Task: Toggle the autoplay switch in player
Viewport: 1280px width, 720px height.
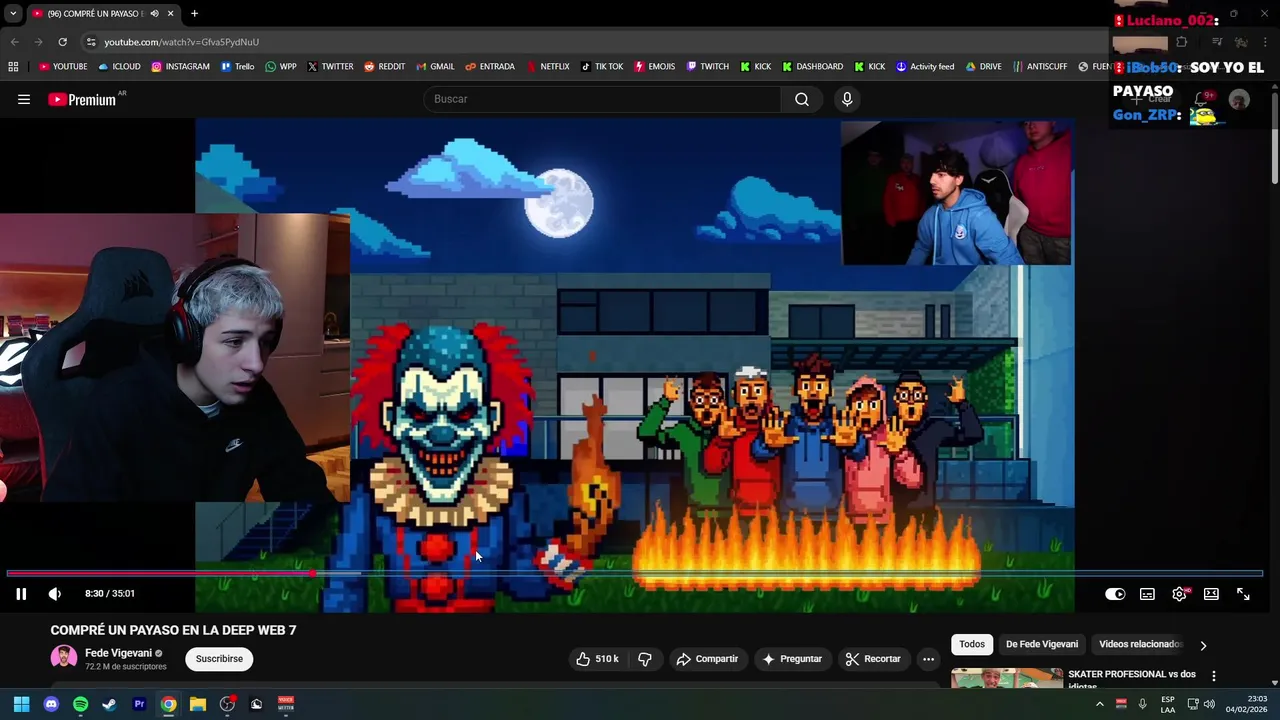Action: [1115, 594]
